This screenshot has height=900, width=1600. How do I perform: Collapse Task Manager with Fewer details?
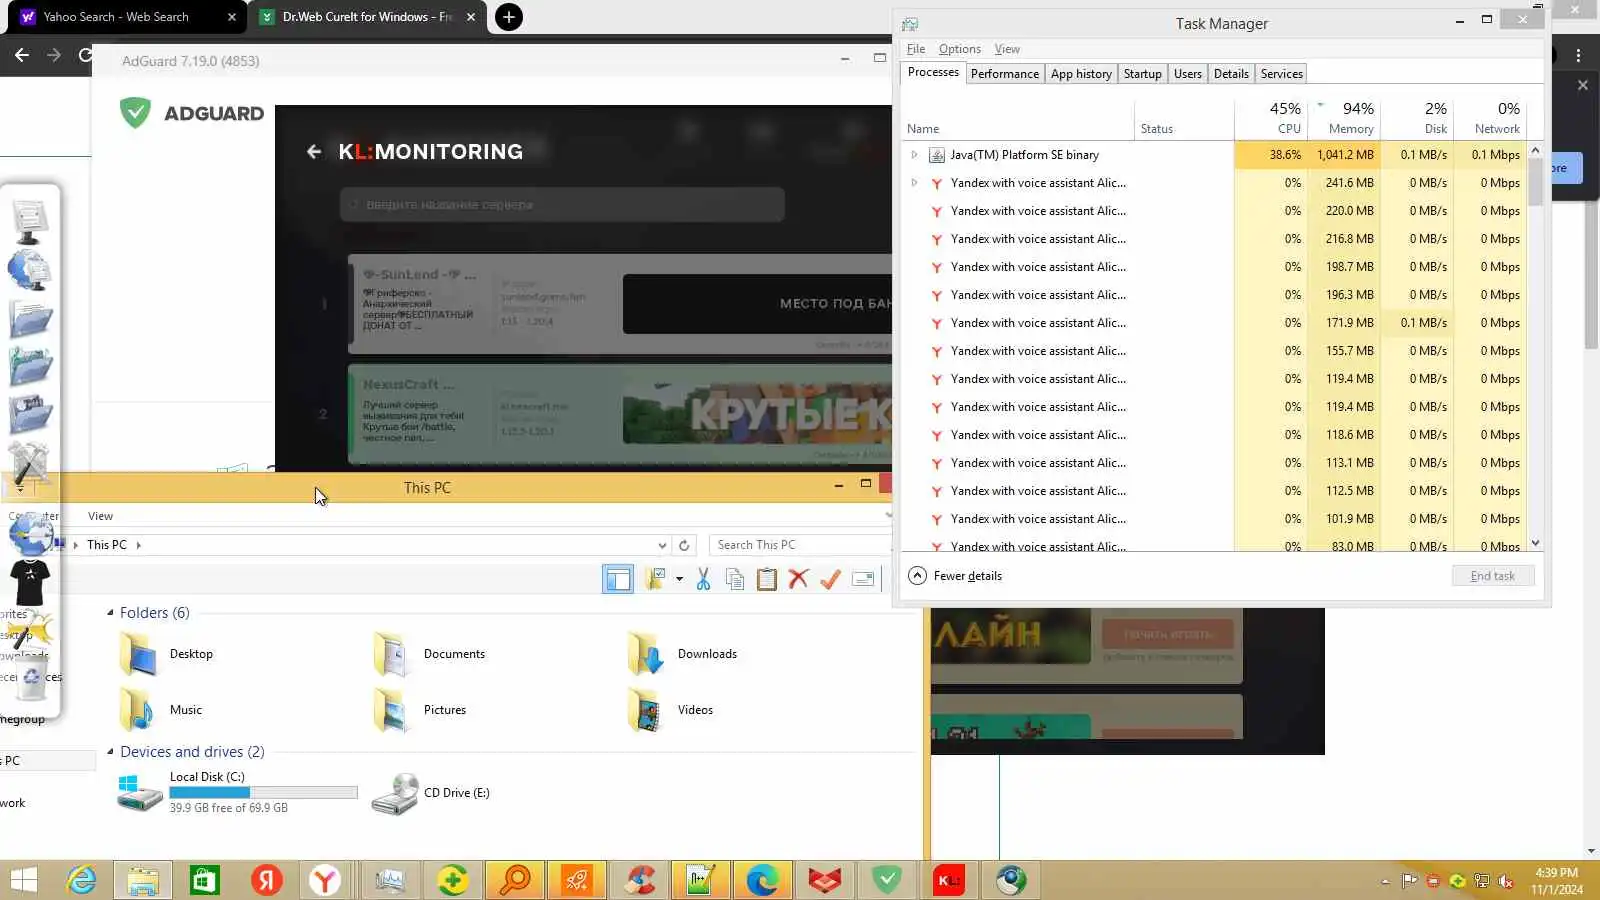(x=955, y=576)
